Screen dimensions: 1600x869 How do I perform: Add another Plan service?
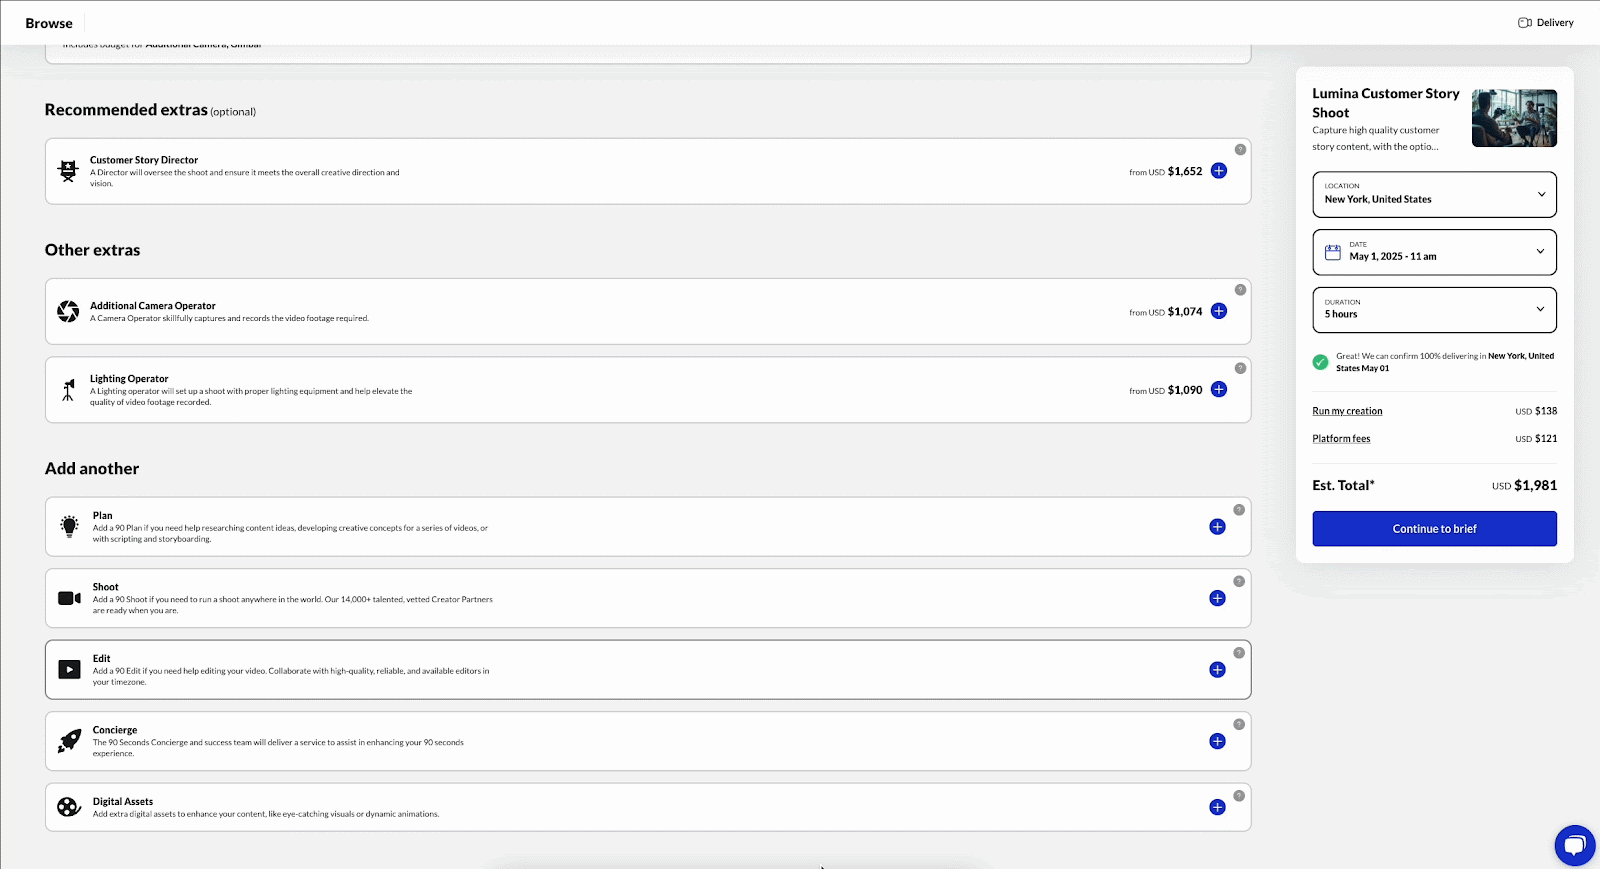pos(1217,527)
